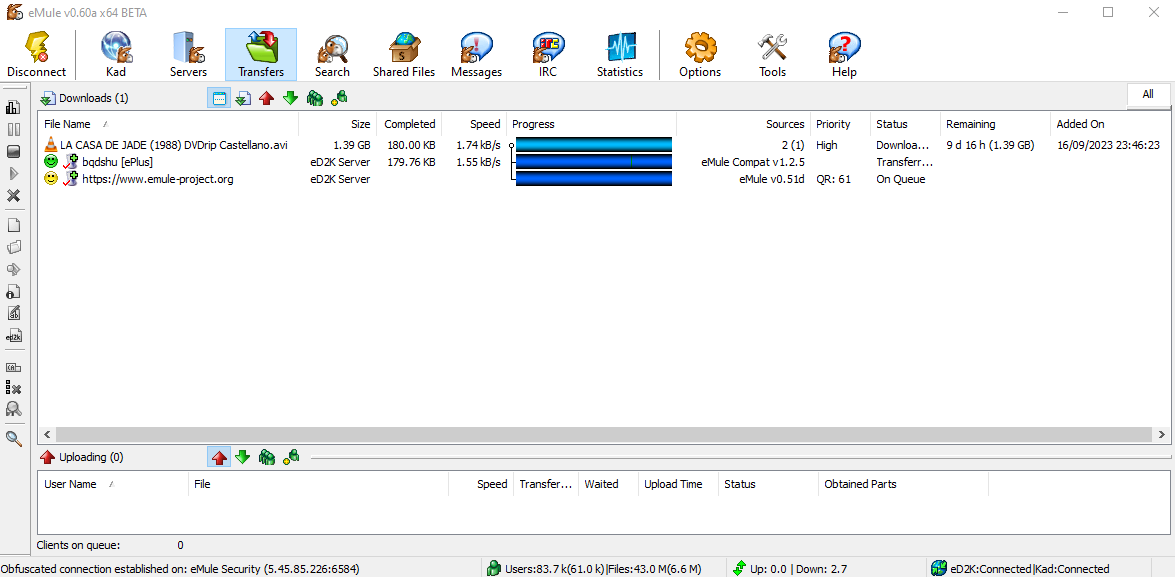The width and height of the screenshot is (1175, 577).
Task: Show uploading list in upper pane
Action: (x=267, y=98)
